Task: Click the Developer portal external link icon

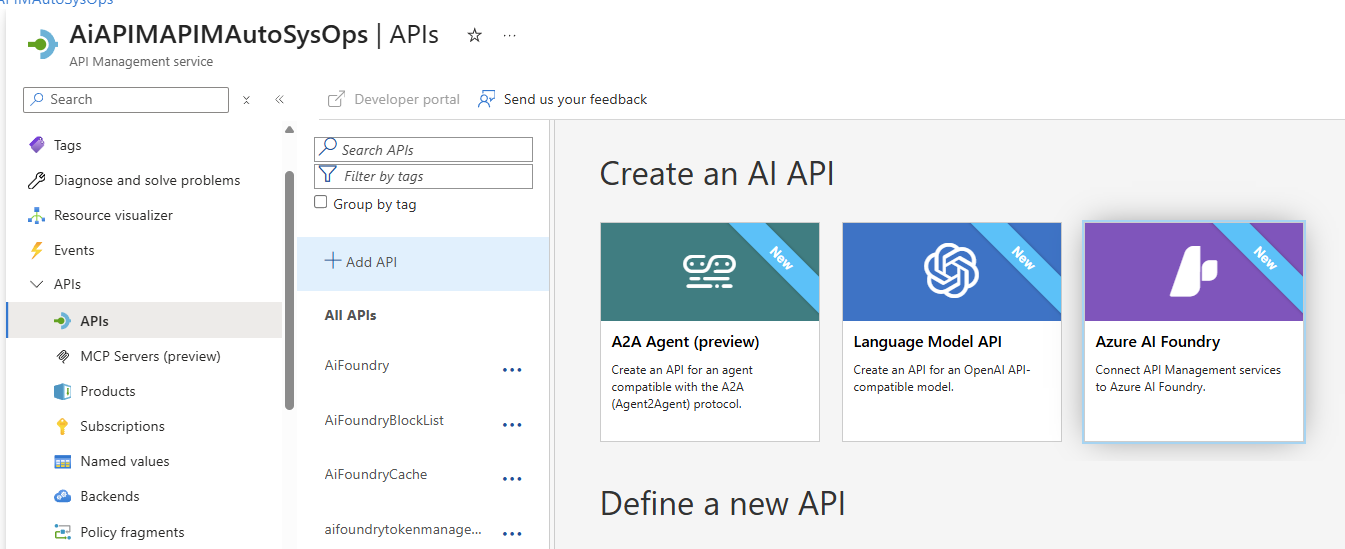Action: click(337, 99)
